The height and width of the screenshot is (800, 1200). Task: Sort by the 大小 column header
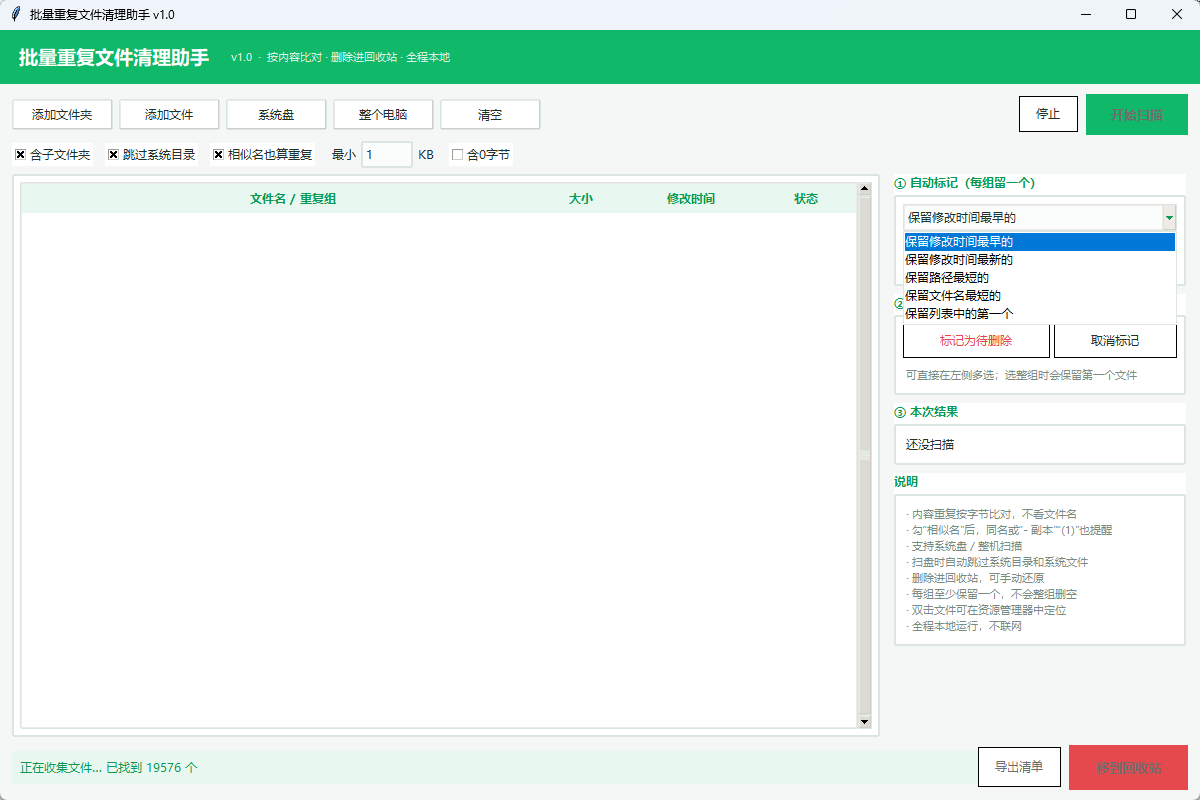tap(581, 199)
